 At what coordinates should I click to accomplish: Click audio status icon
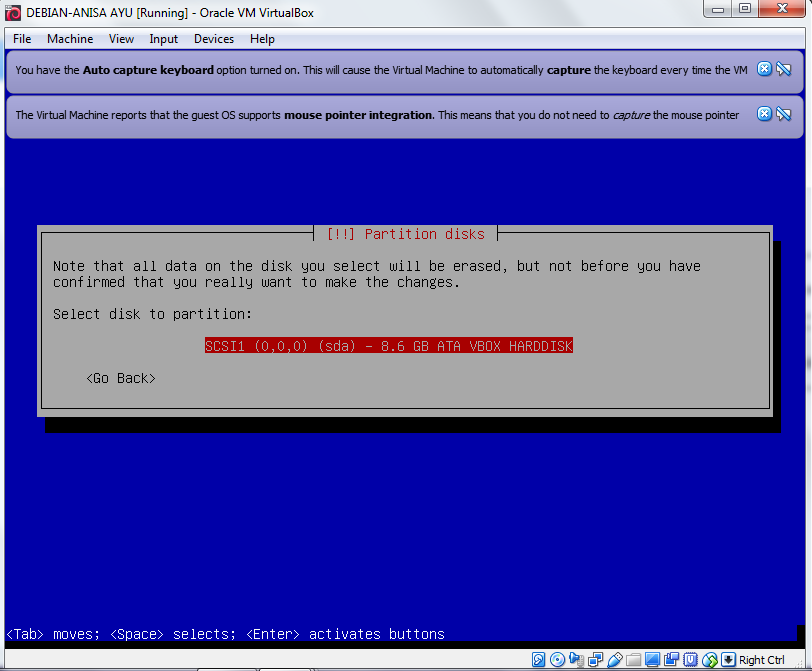point(576,660)
